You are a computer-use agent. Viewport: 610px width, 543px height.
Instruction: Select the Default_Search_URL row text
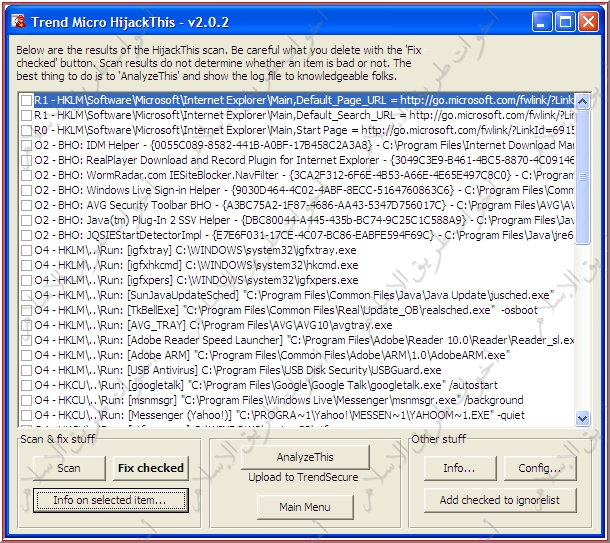(x=303, y=115)
